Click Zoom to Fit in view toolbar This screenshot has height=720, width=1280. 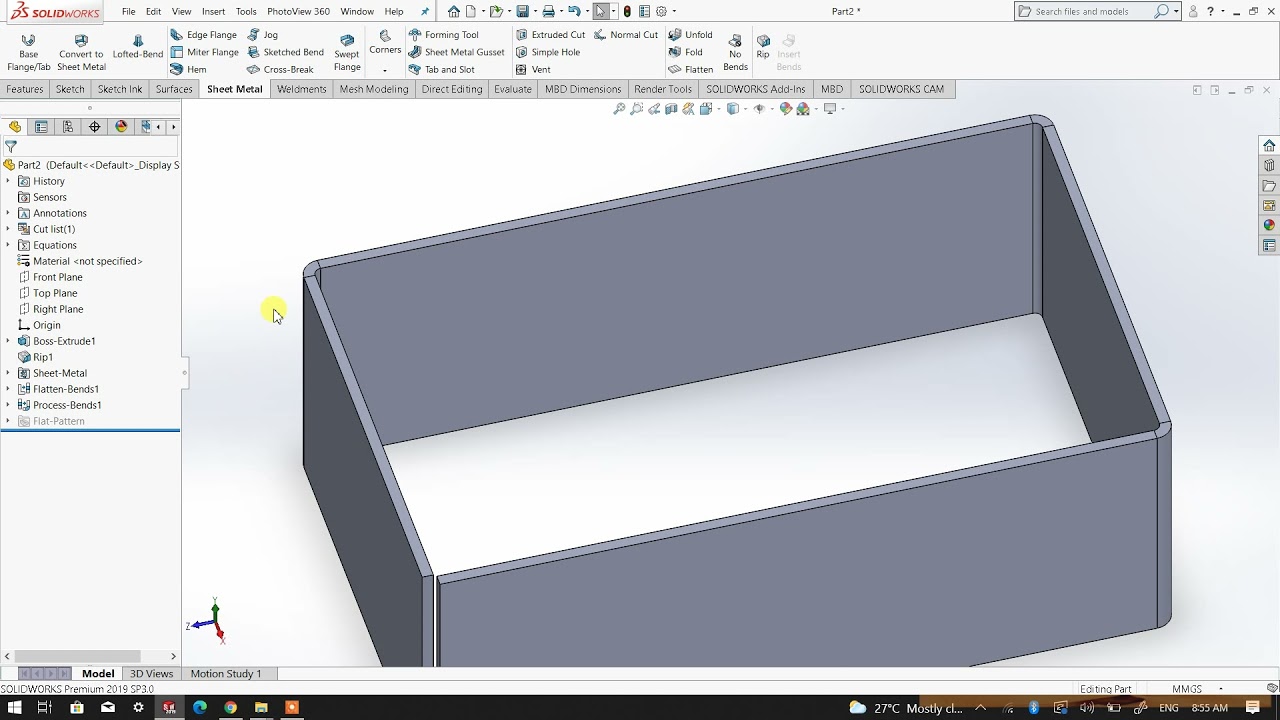619,109
